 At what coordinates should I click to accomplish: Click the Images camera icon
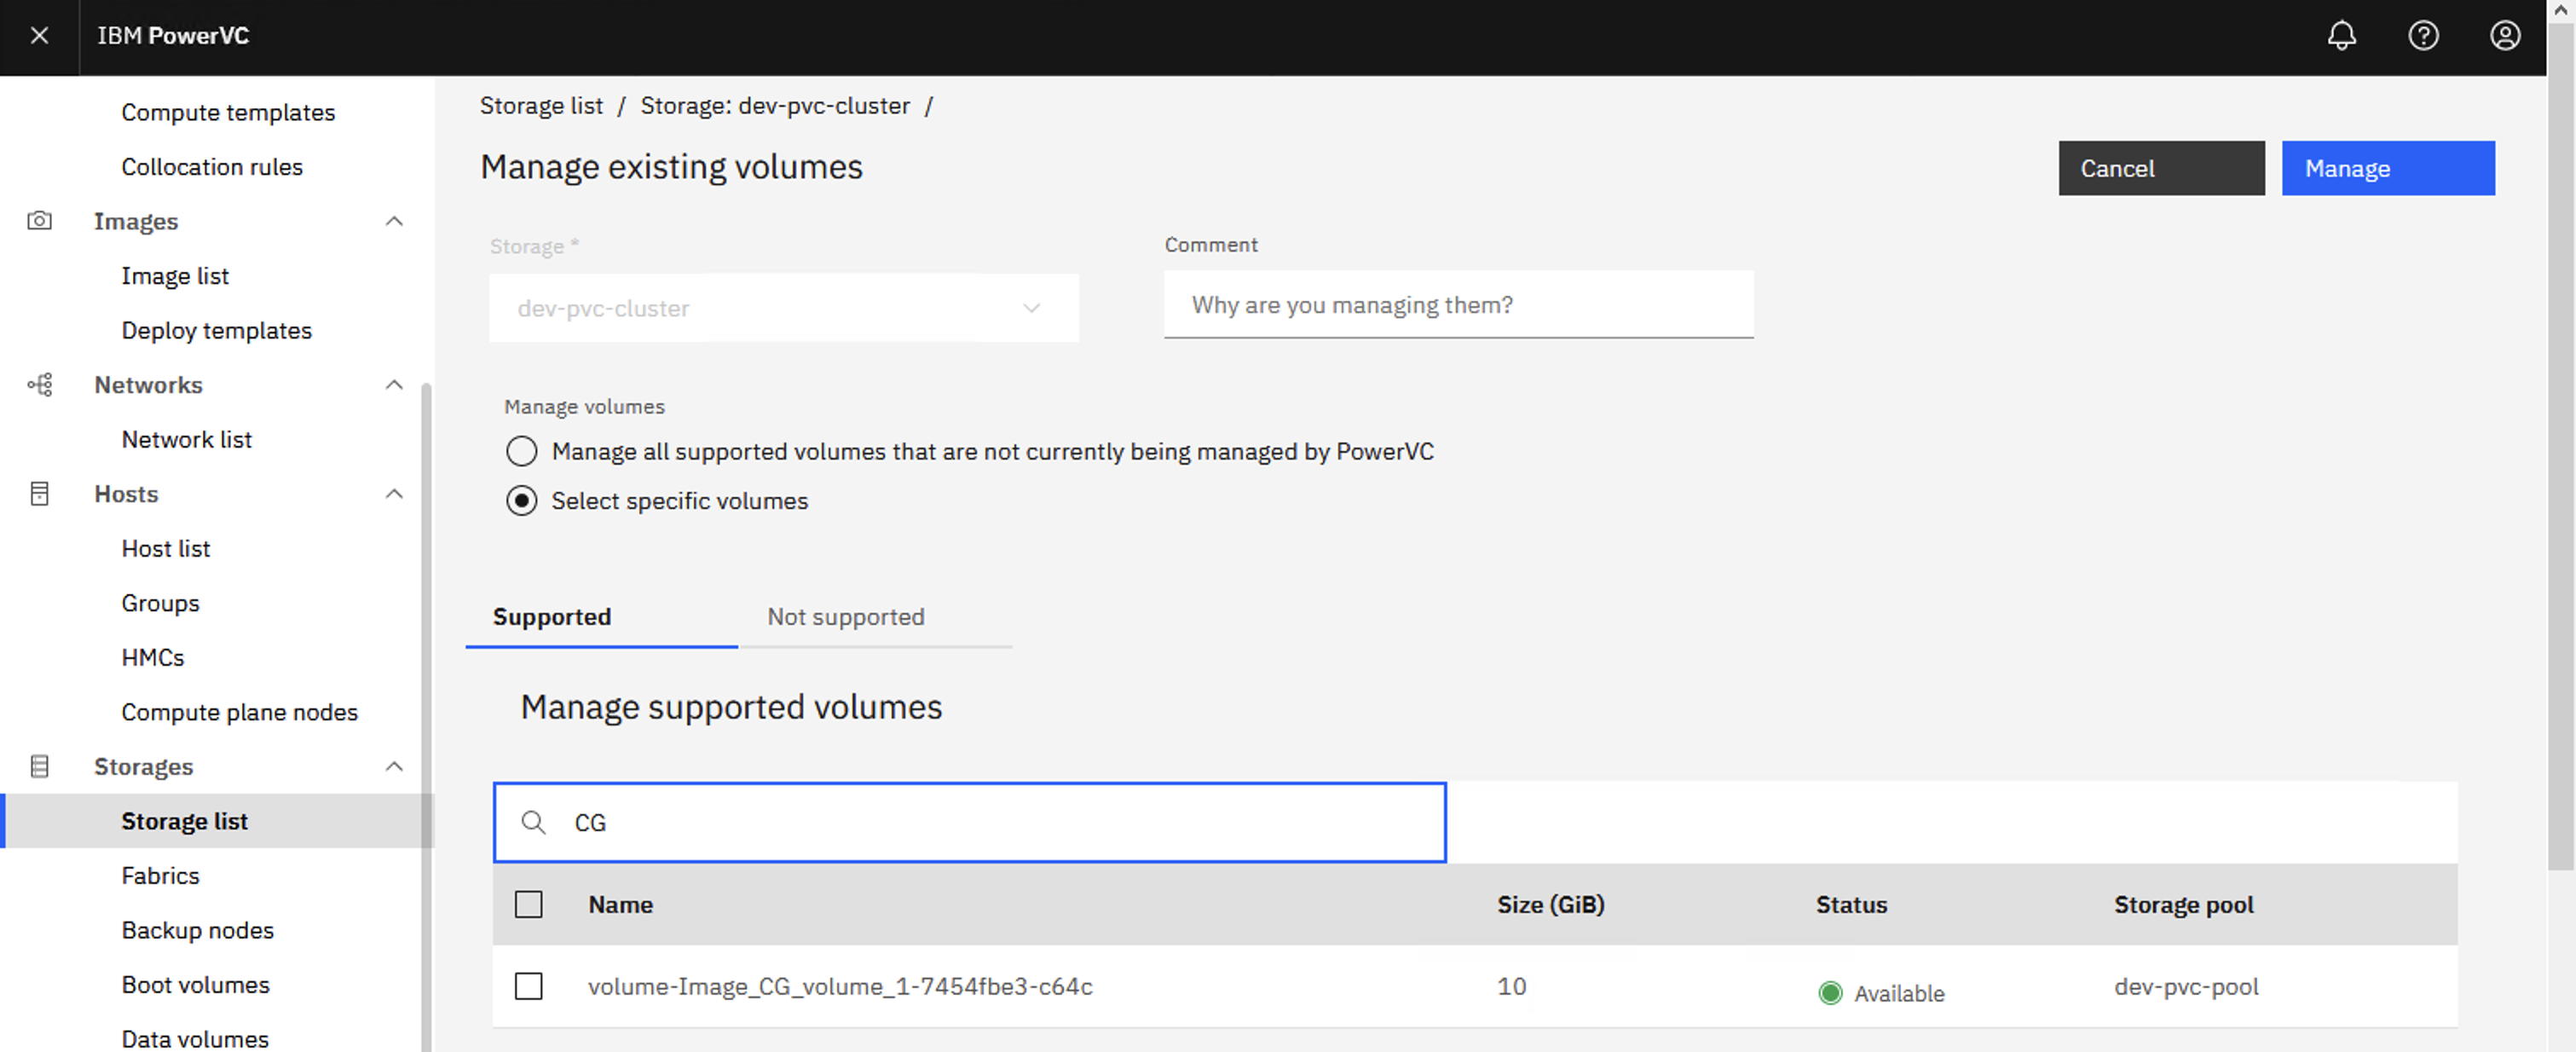click(x=40, y=221)
